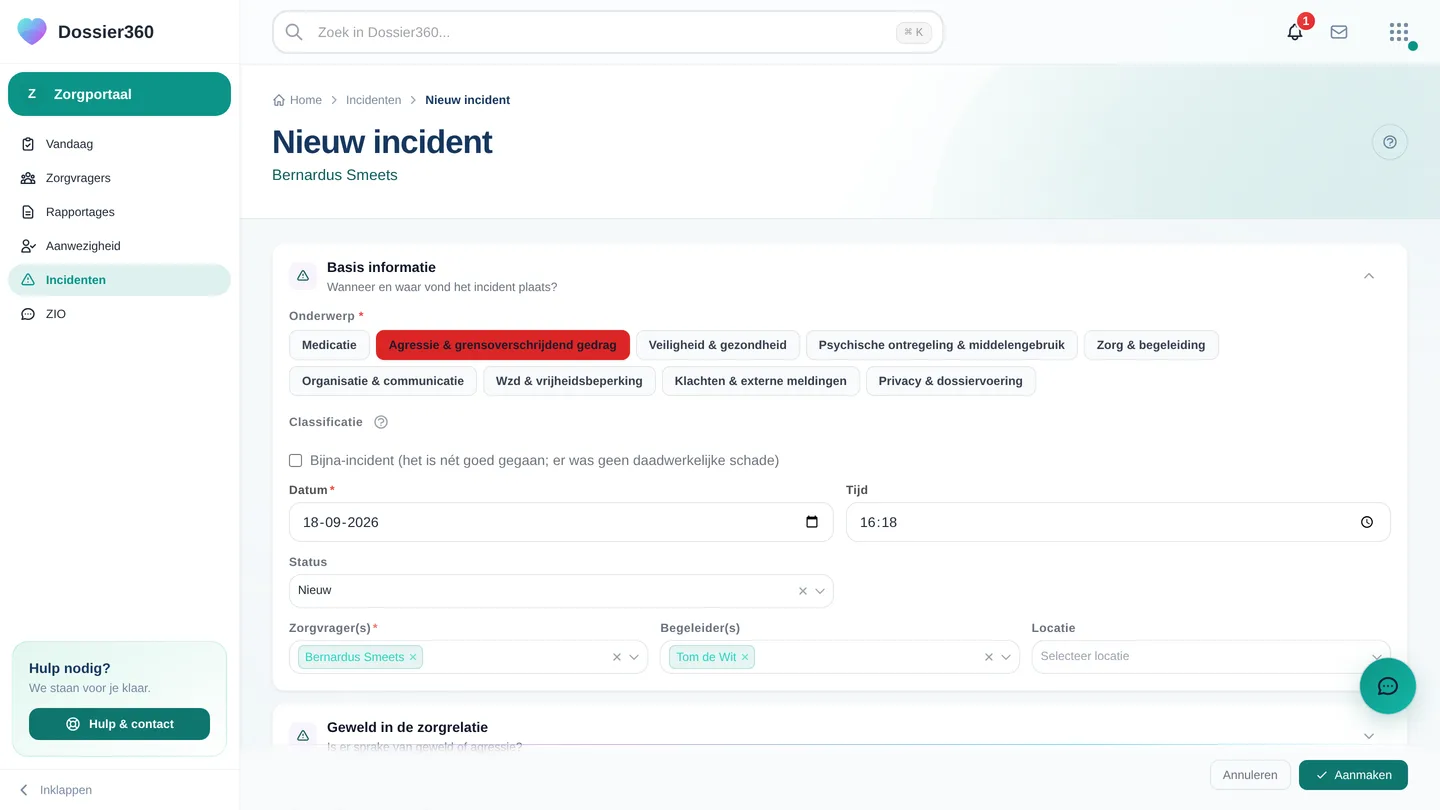This screenshot has height=810, width=1440.
Task: Open the Status dropdown arrow
Action: pyautogui.click(x=820, y=591)
